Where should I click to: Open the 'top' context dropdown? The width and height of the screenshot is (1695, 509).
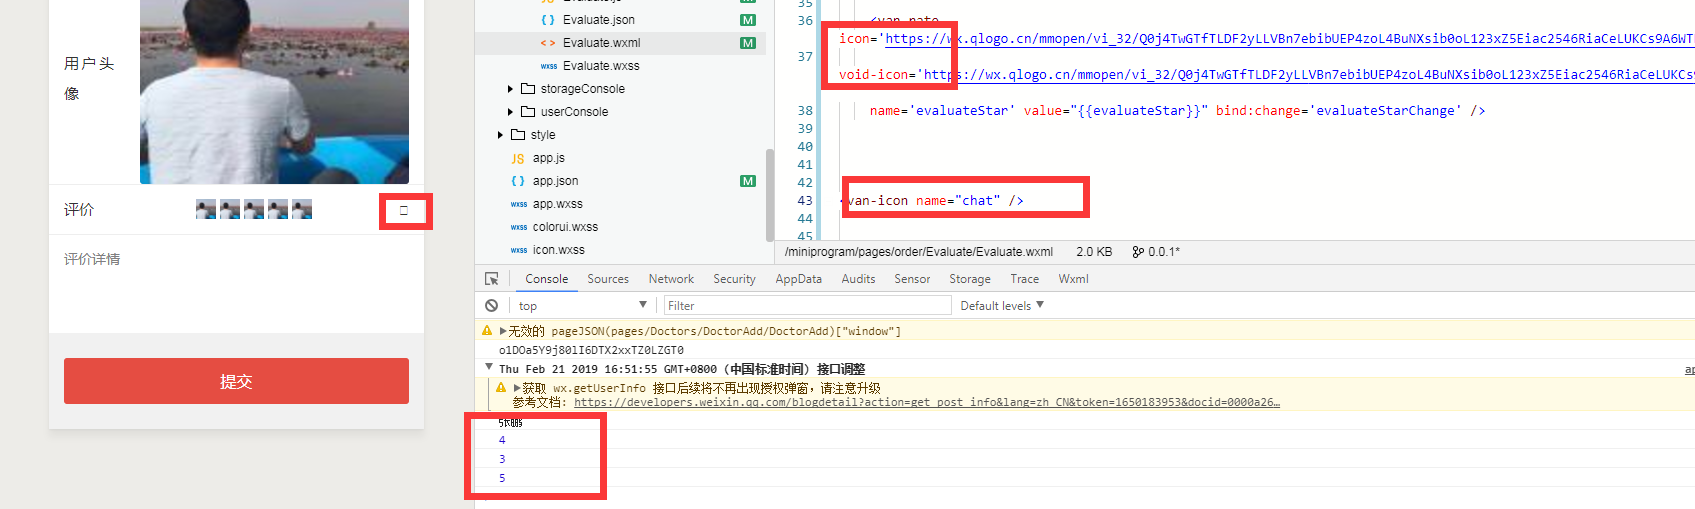coord(582,305)
